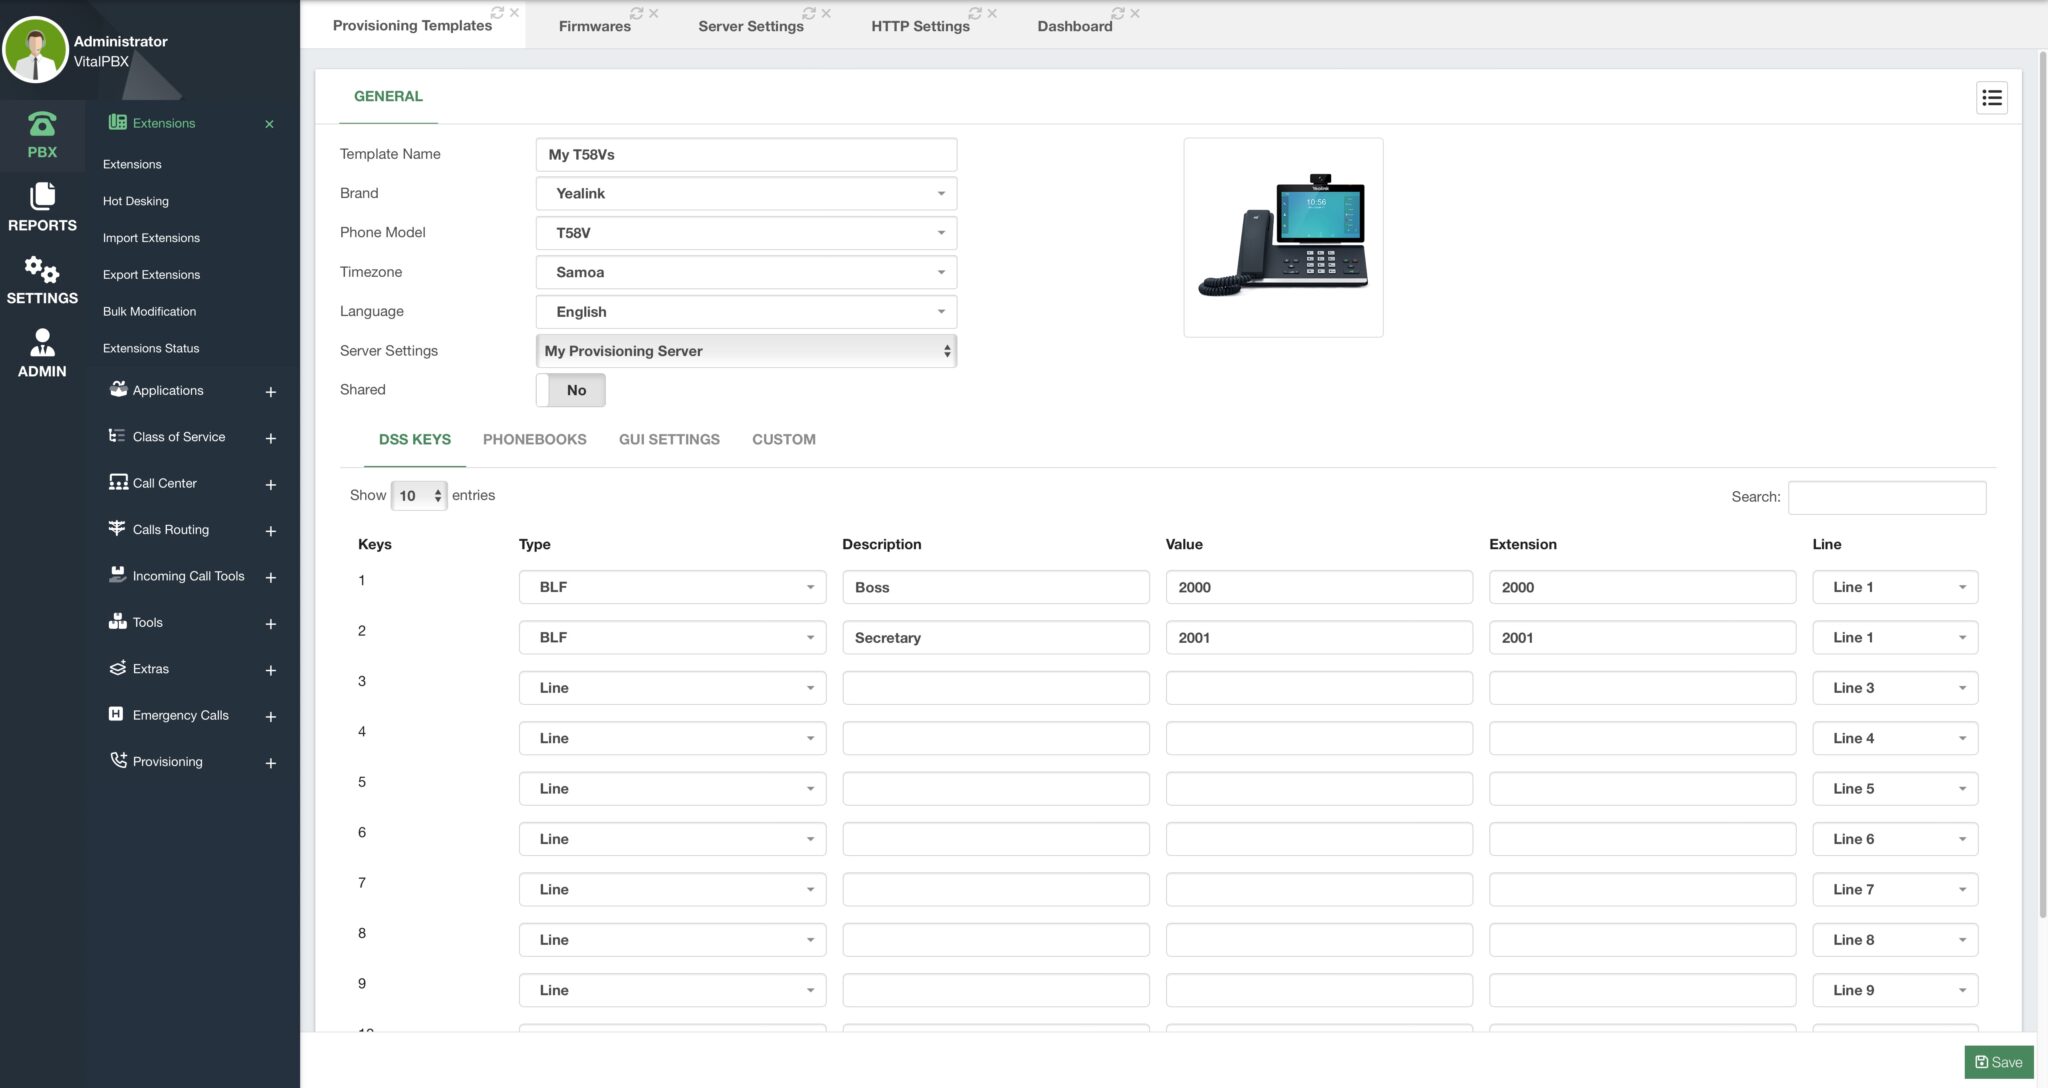
Task: Open the Server Settings select box
Action: coord(746,351)
